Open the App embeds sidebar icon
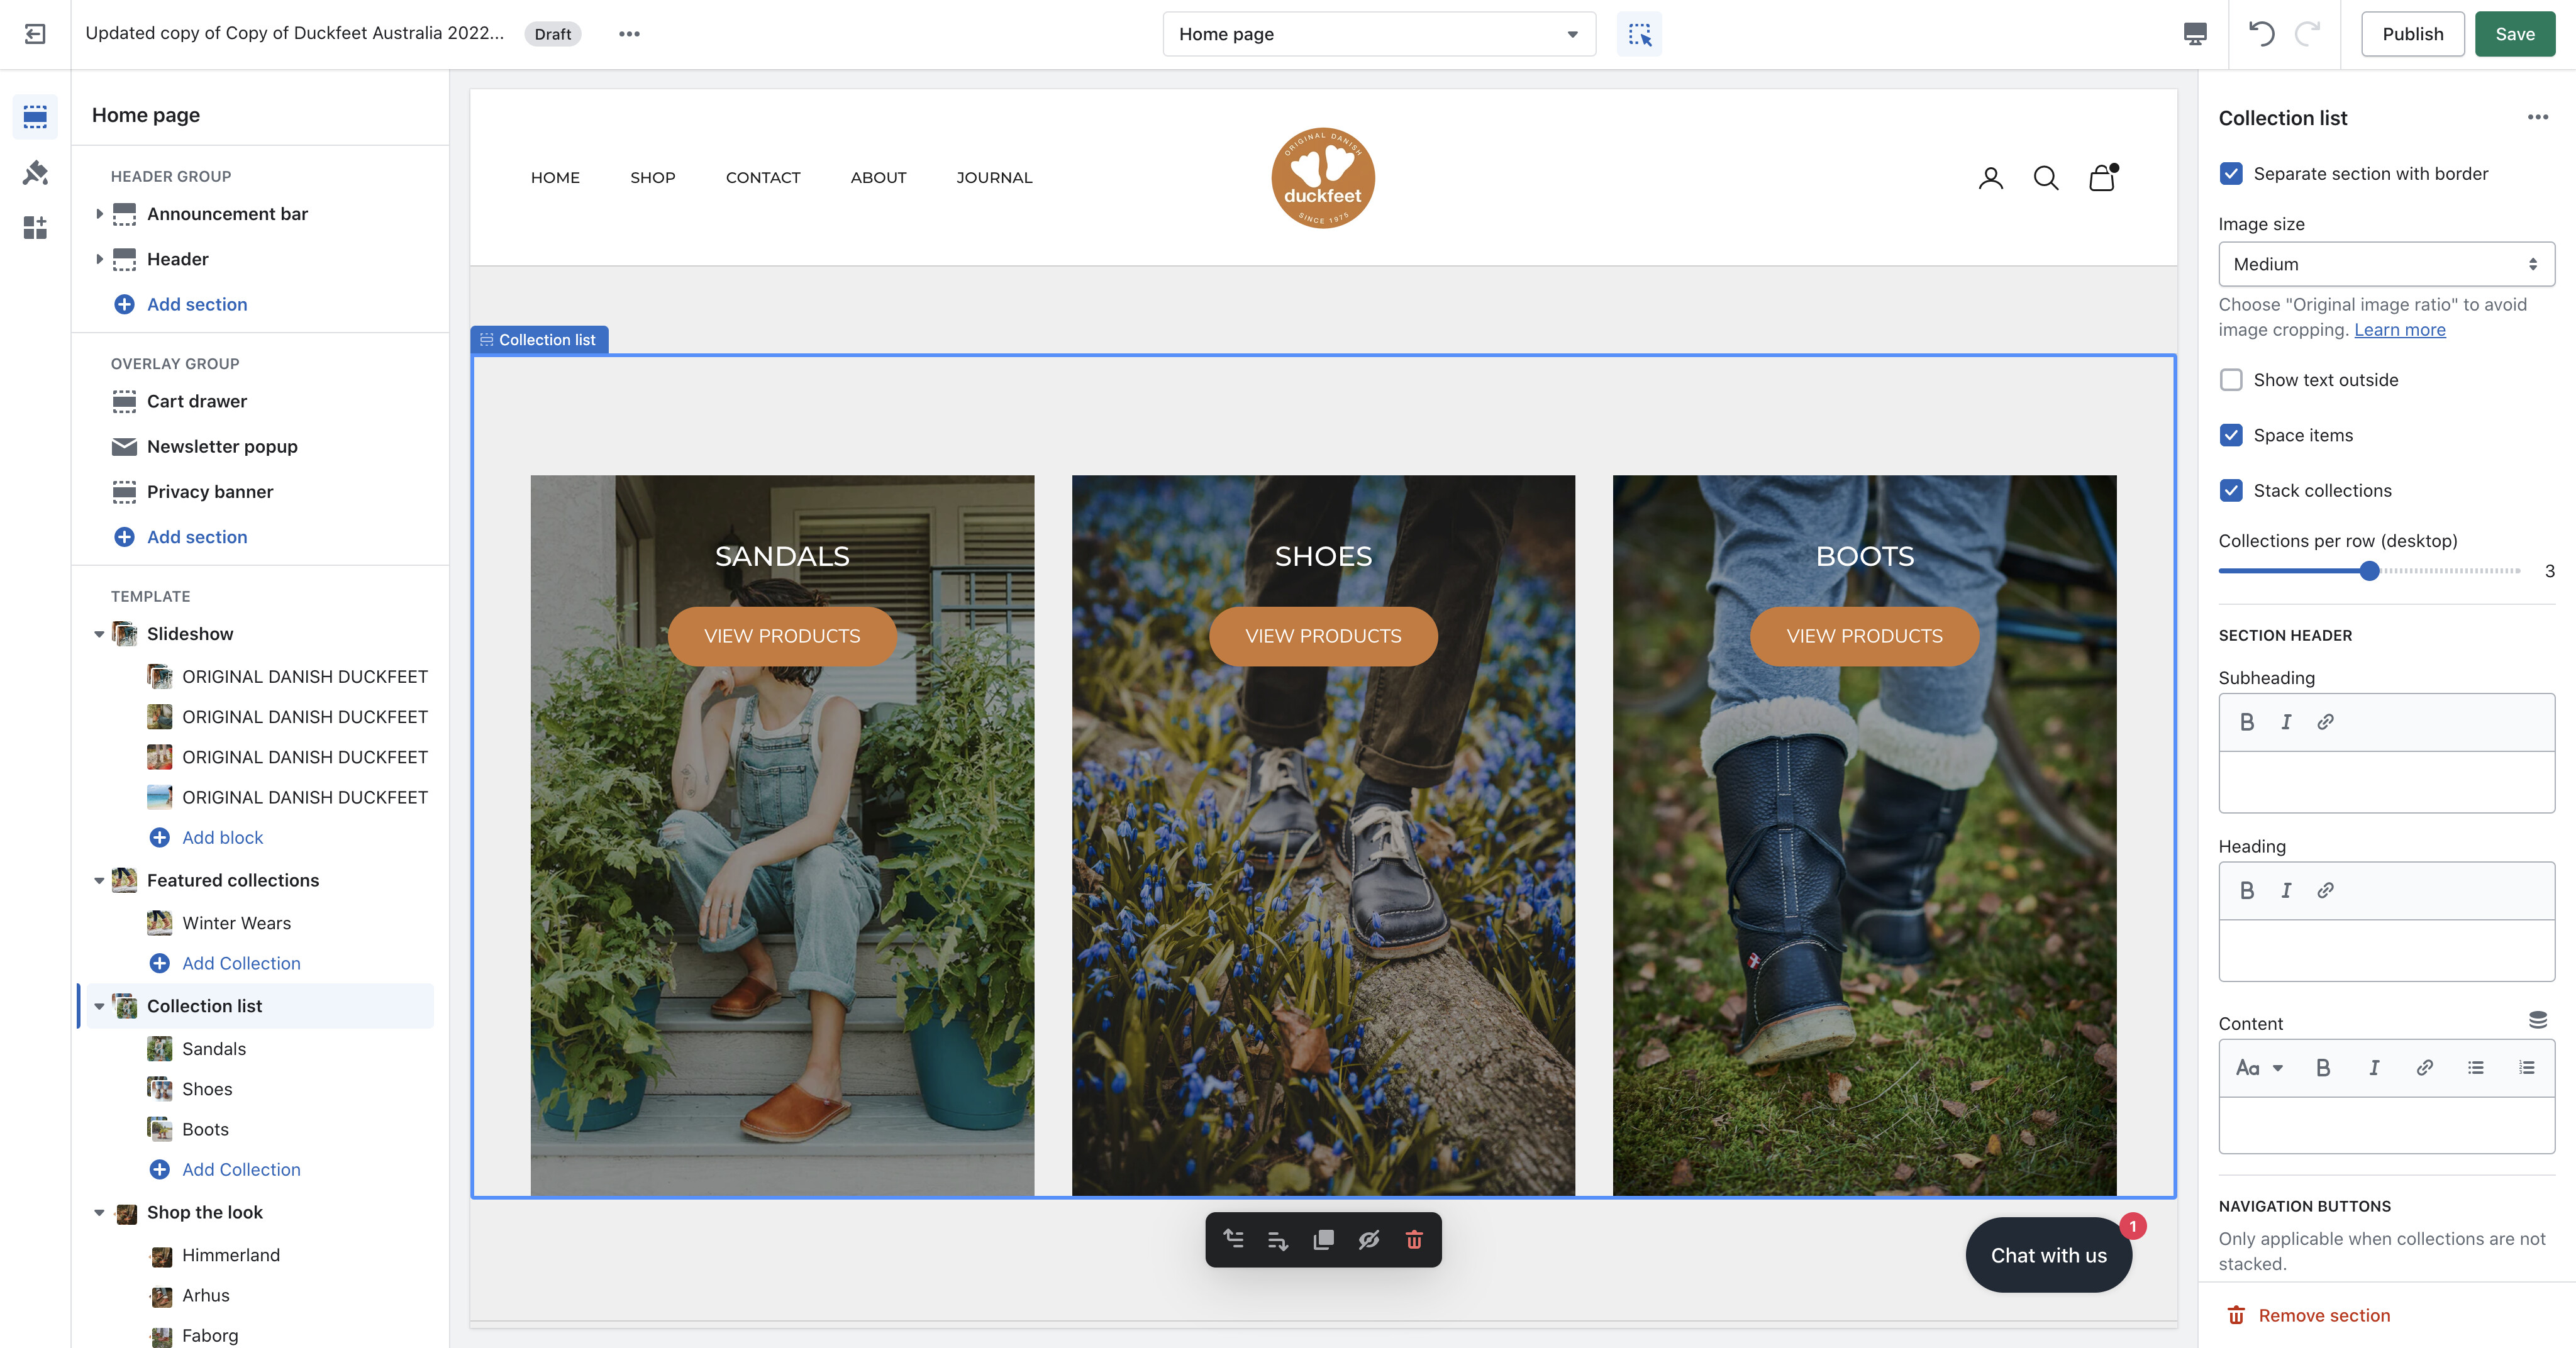The width and height of the screenshot is (2576, 1348). click(x=35, y=228)
